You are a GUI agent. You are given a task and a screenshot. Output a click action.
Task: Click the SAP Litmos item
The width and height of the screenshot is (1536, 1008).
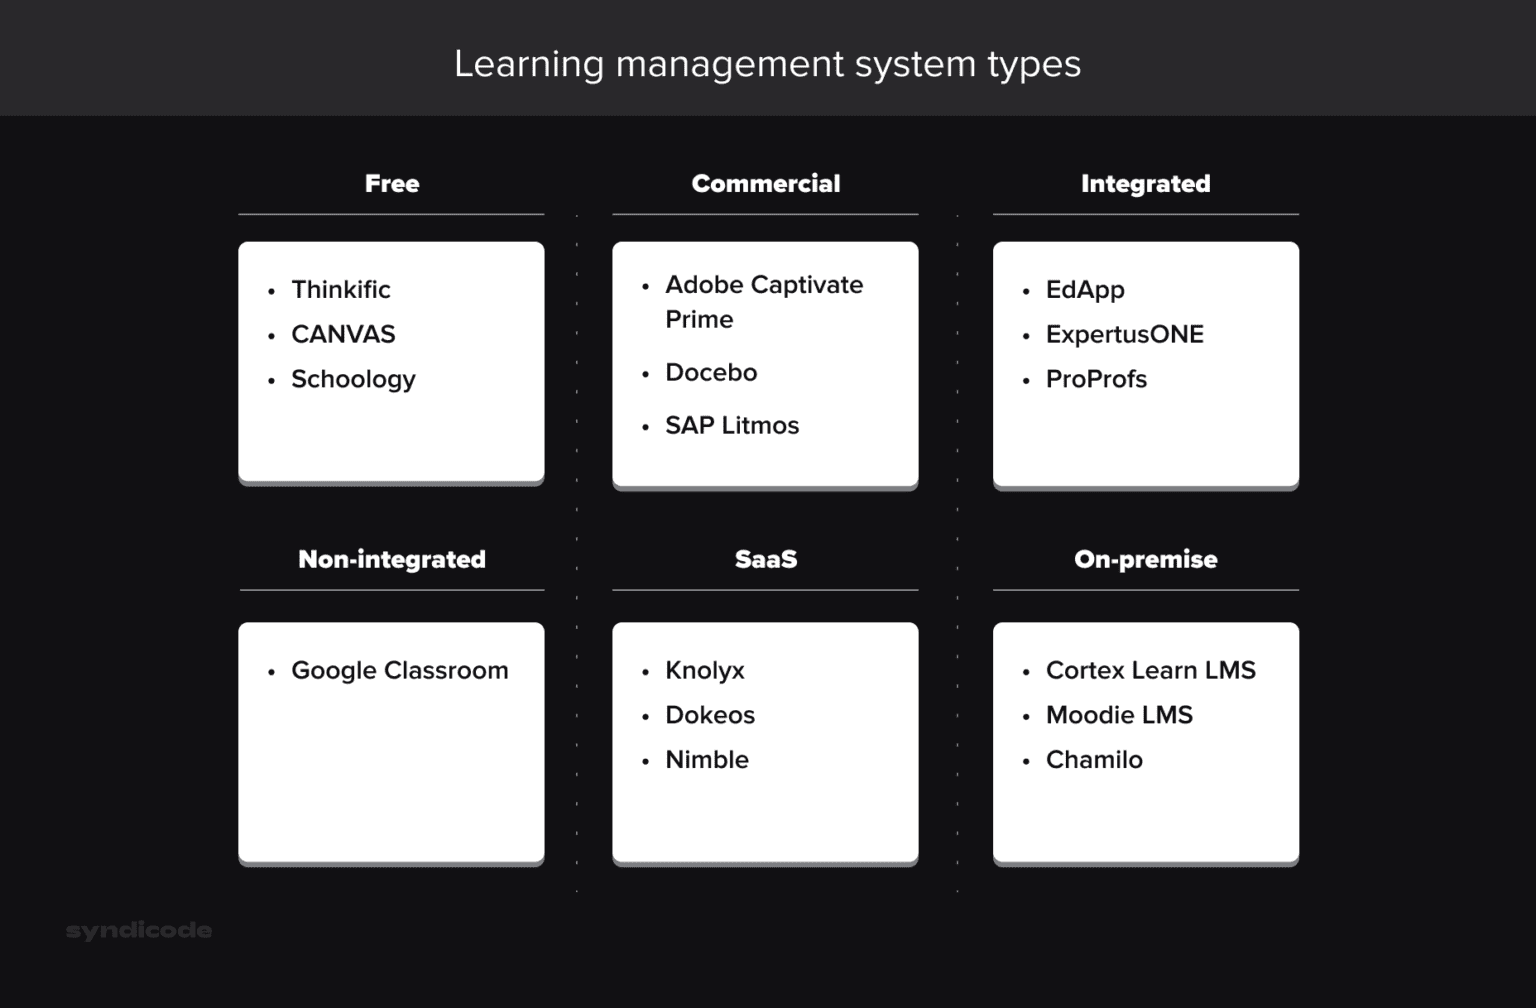[732, 425]
